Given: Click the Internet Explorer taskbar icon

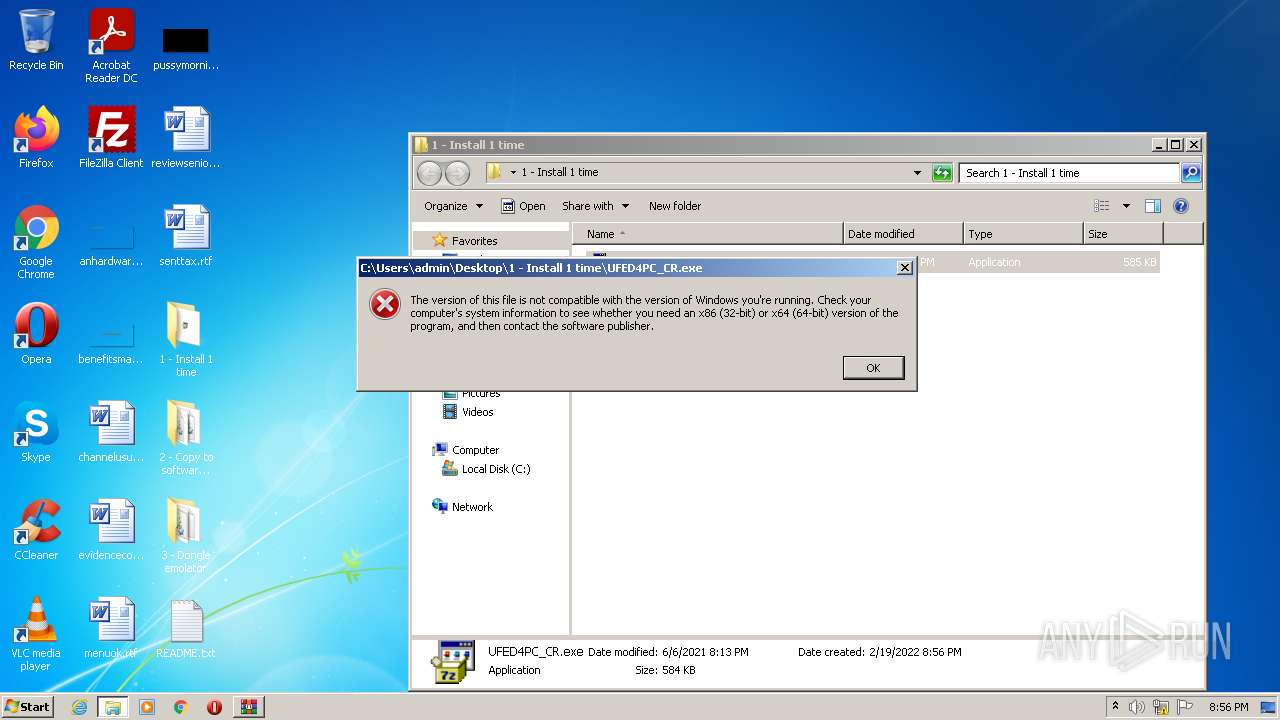Looking at the screenshot, I should pyautogui.click(x=80, y=707).
